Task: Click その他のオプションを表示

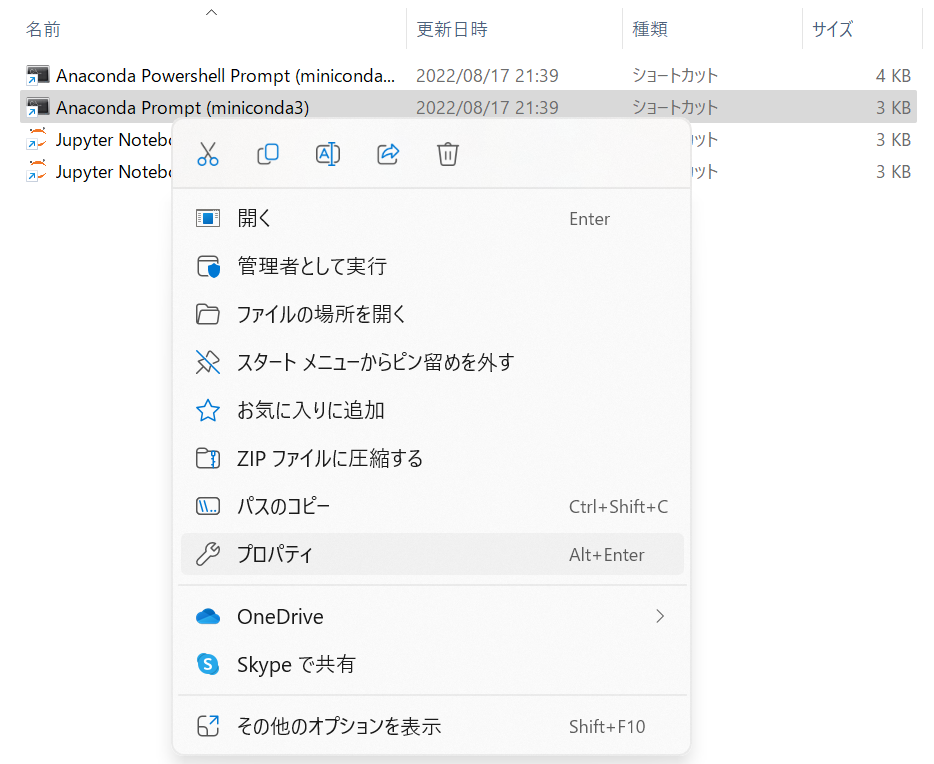Action: (432, 726)
